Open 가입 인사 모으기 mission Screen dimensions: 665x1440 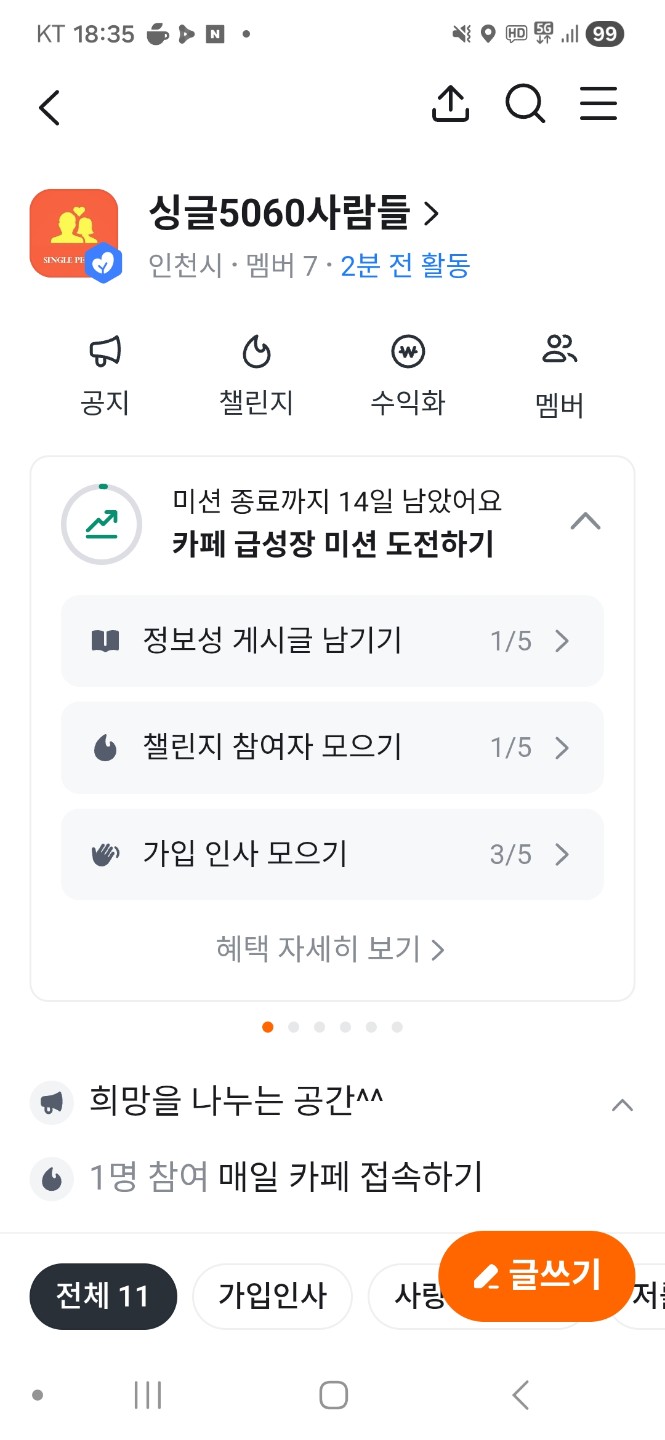(332, 854)
